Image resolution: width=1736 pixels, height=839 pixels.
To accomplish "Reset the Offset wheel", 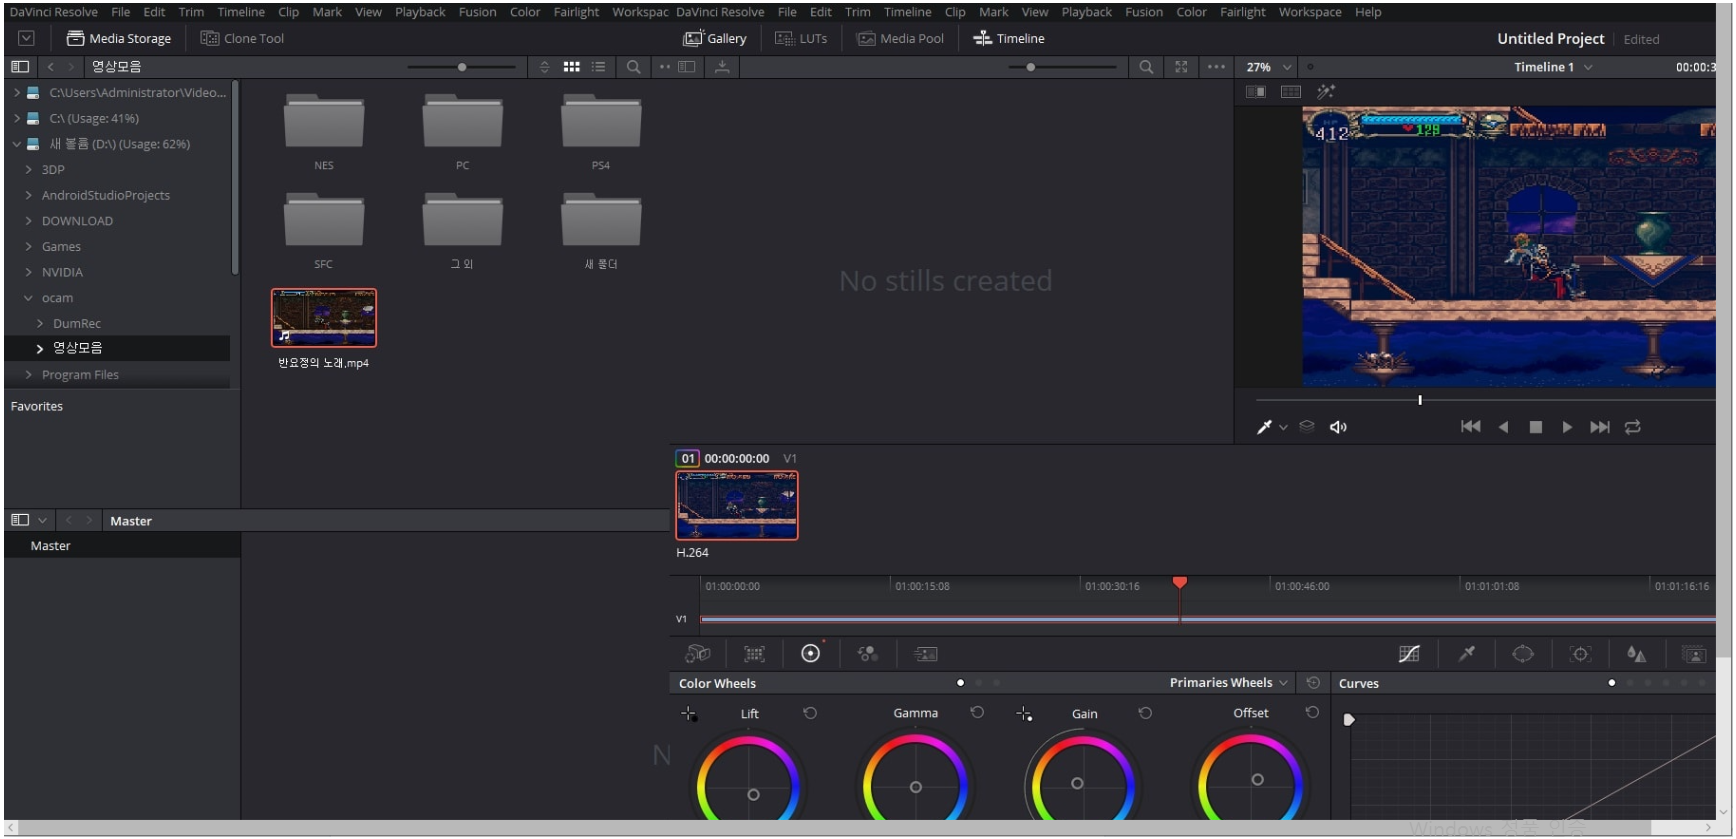I will 1312,712.
